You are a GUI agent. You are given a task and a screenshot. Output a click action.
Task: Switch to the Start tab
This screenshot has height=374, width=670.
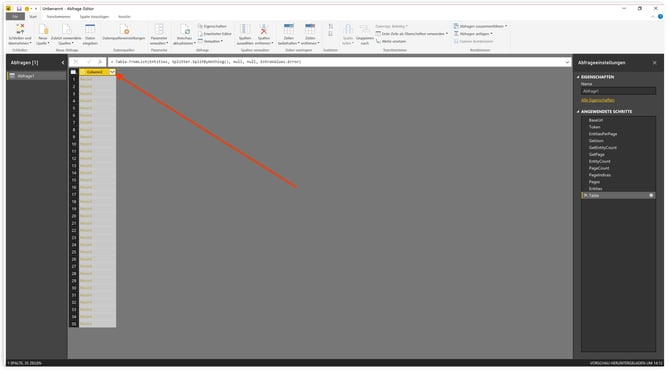[33, 17]
